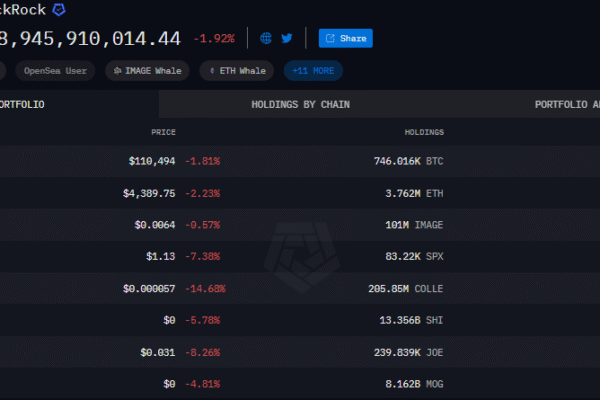This screenshot has width=600, height=400.
Task: Switch to the Portfolio tab
Action: (x=79, y=104)
